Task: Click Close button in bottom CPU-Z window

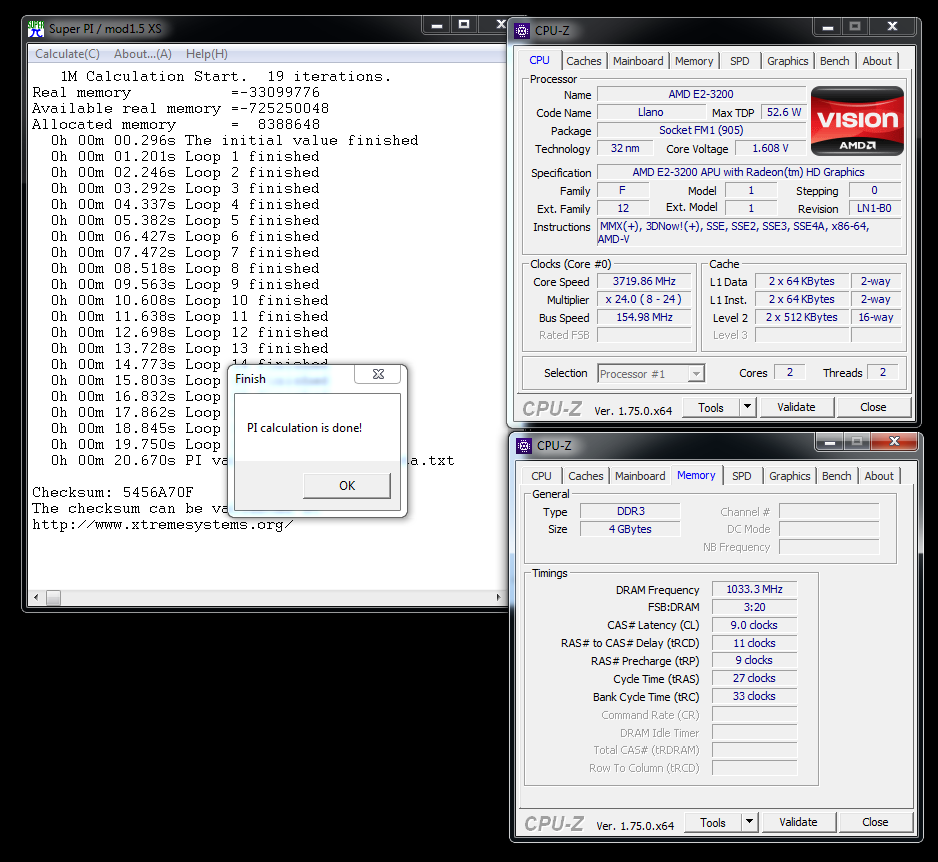Action: pyautogui.click(x=875, y=823)
